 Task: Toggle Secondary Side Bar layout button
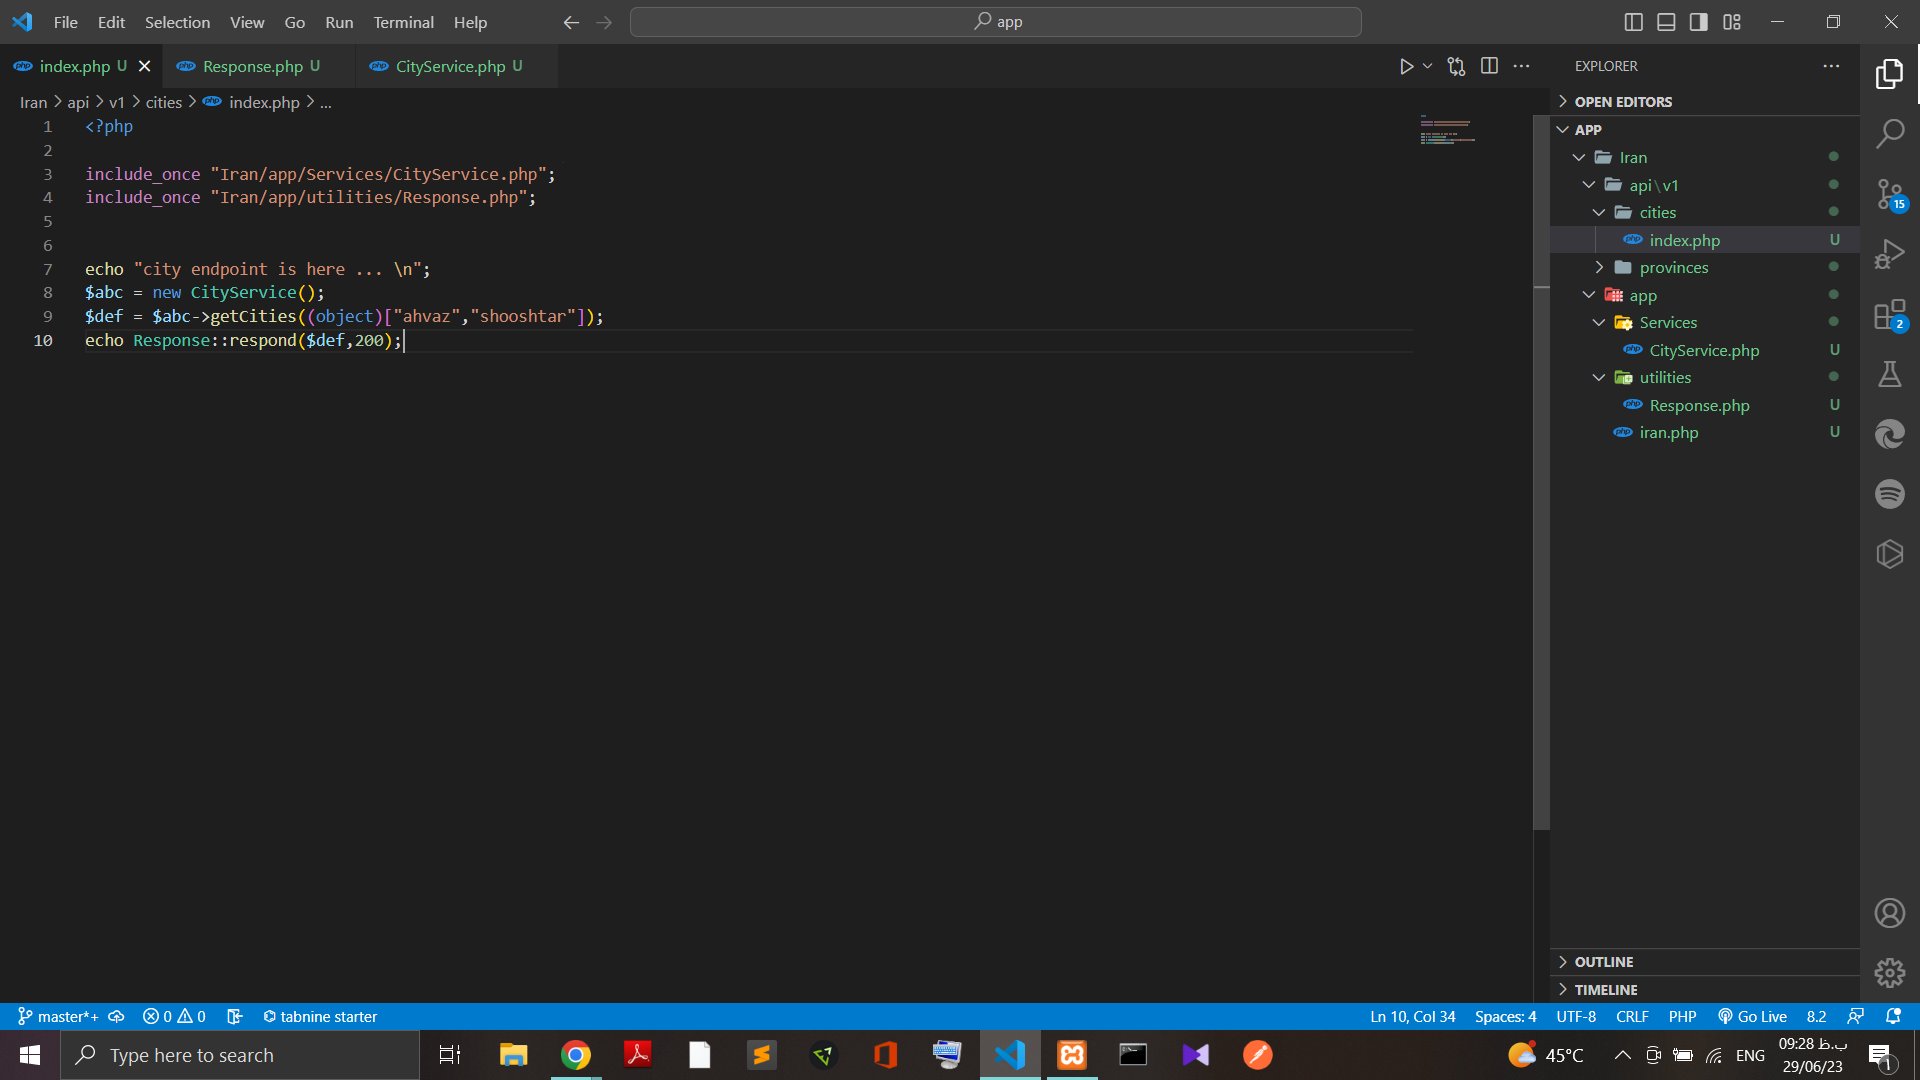point(1699,22)
